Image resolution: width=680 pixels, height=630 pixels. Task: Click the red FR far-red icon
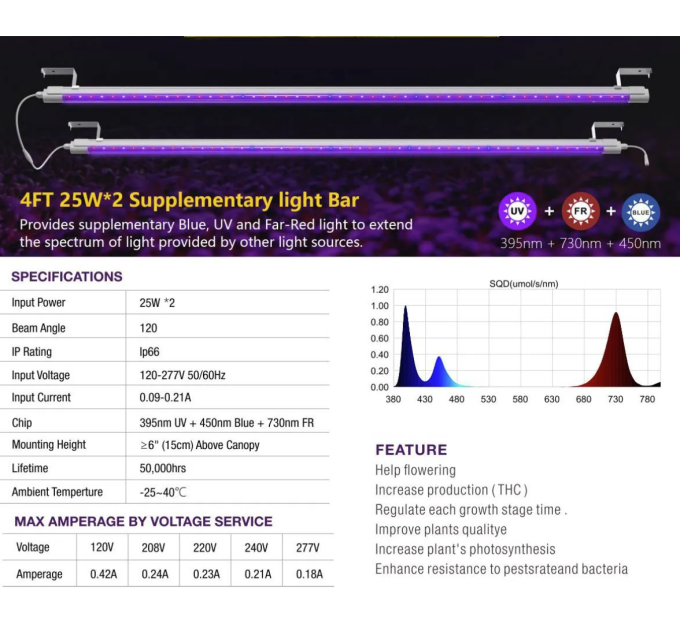579,212
